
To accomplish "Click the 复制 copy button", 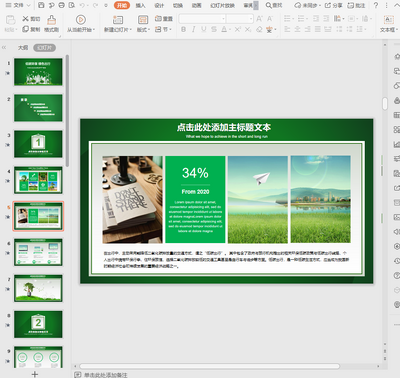I will click(31, 29).
